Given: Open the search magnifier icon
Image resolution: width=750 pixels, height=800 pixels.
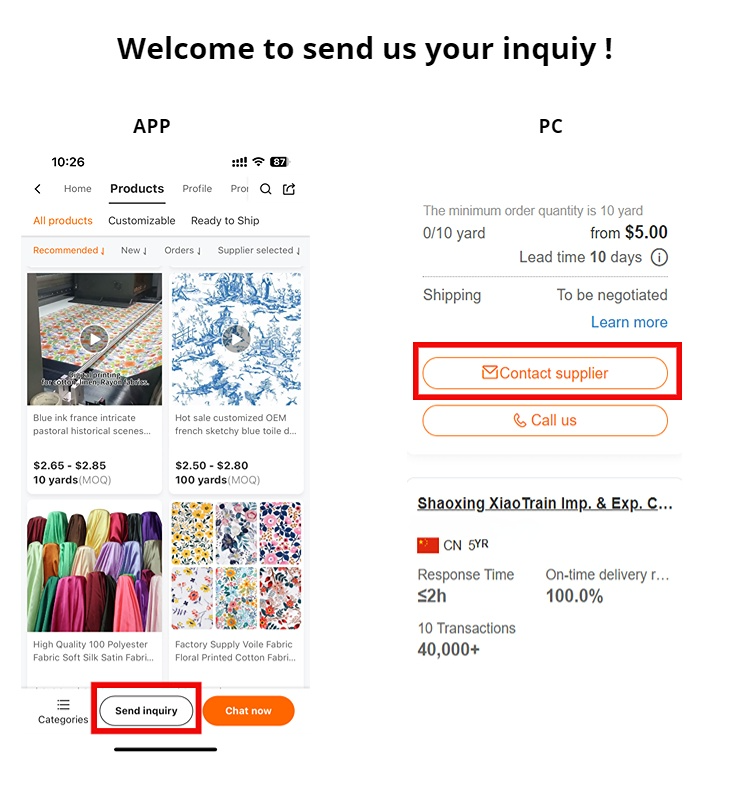Looking at the screenshot, I should point(265,189).
